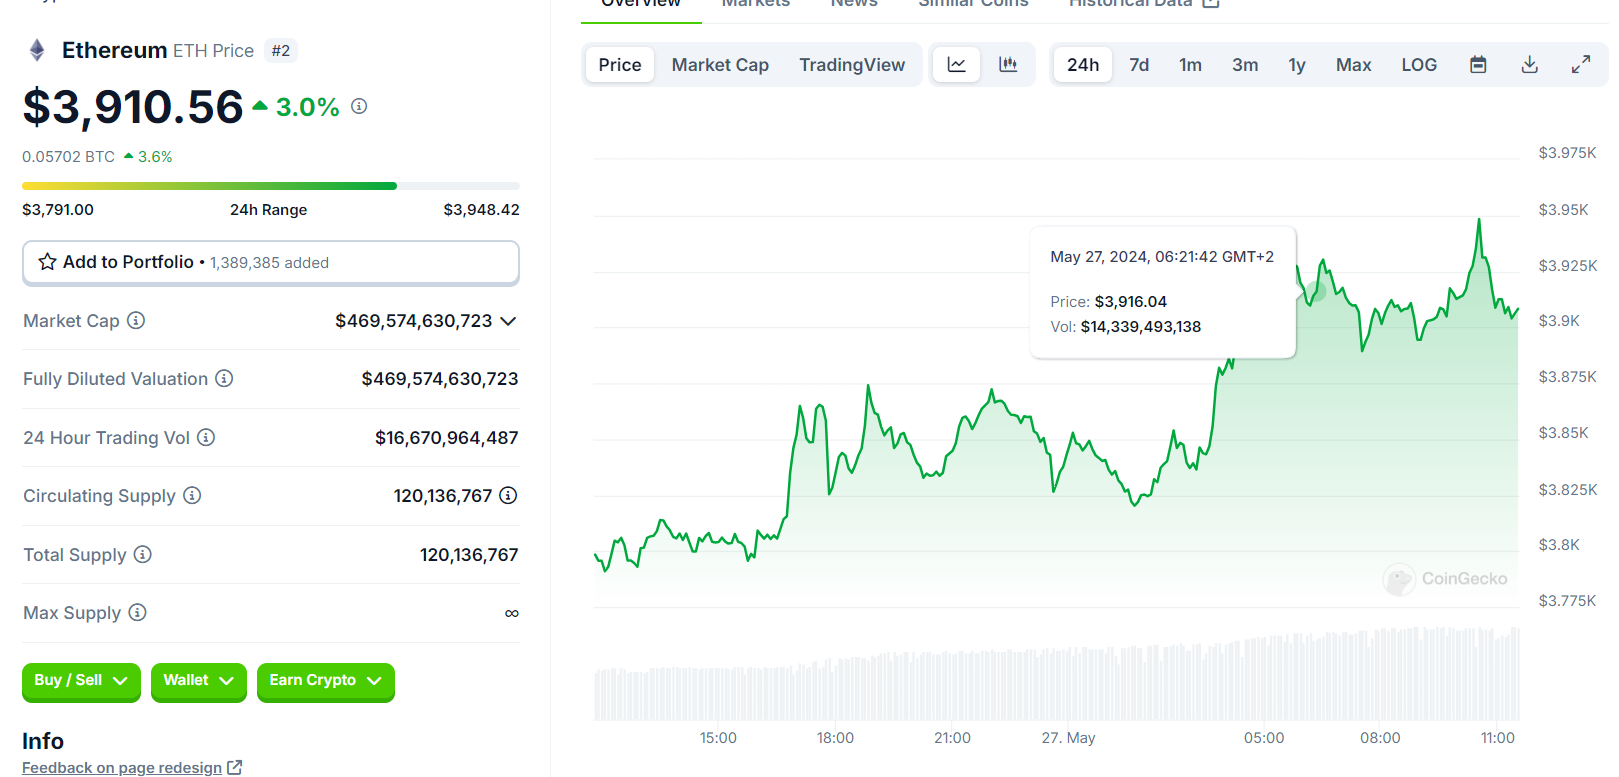Switch to line chart view icon
The width and height of the screenshot is (1619, 777).
(x=957, y=65)
